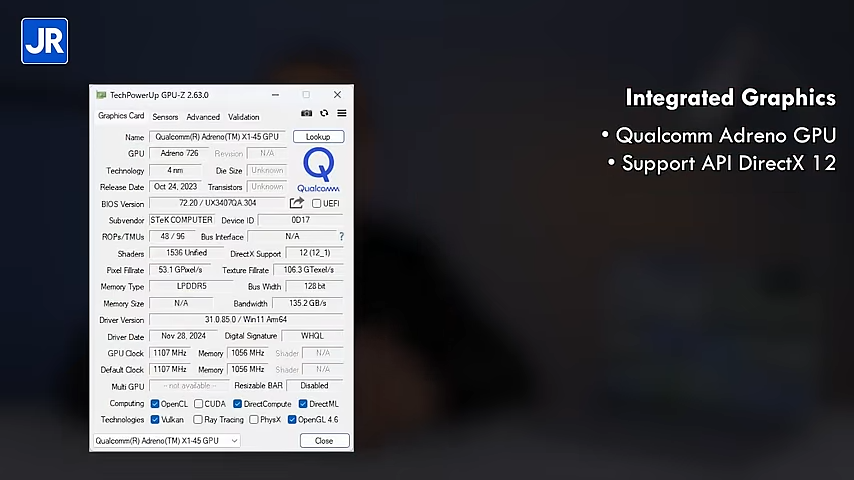Click the 106.3 GTexel/s texture fillrate

pos(308,270)
